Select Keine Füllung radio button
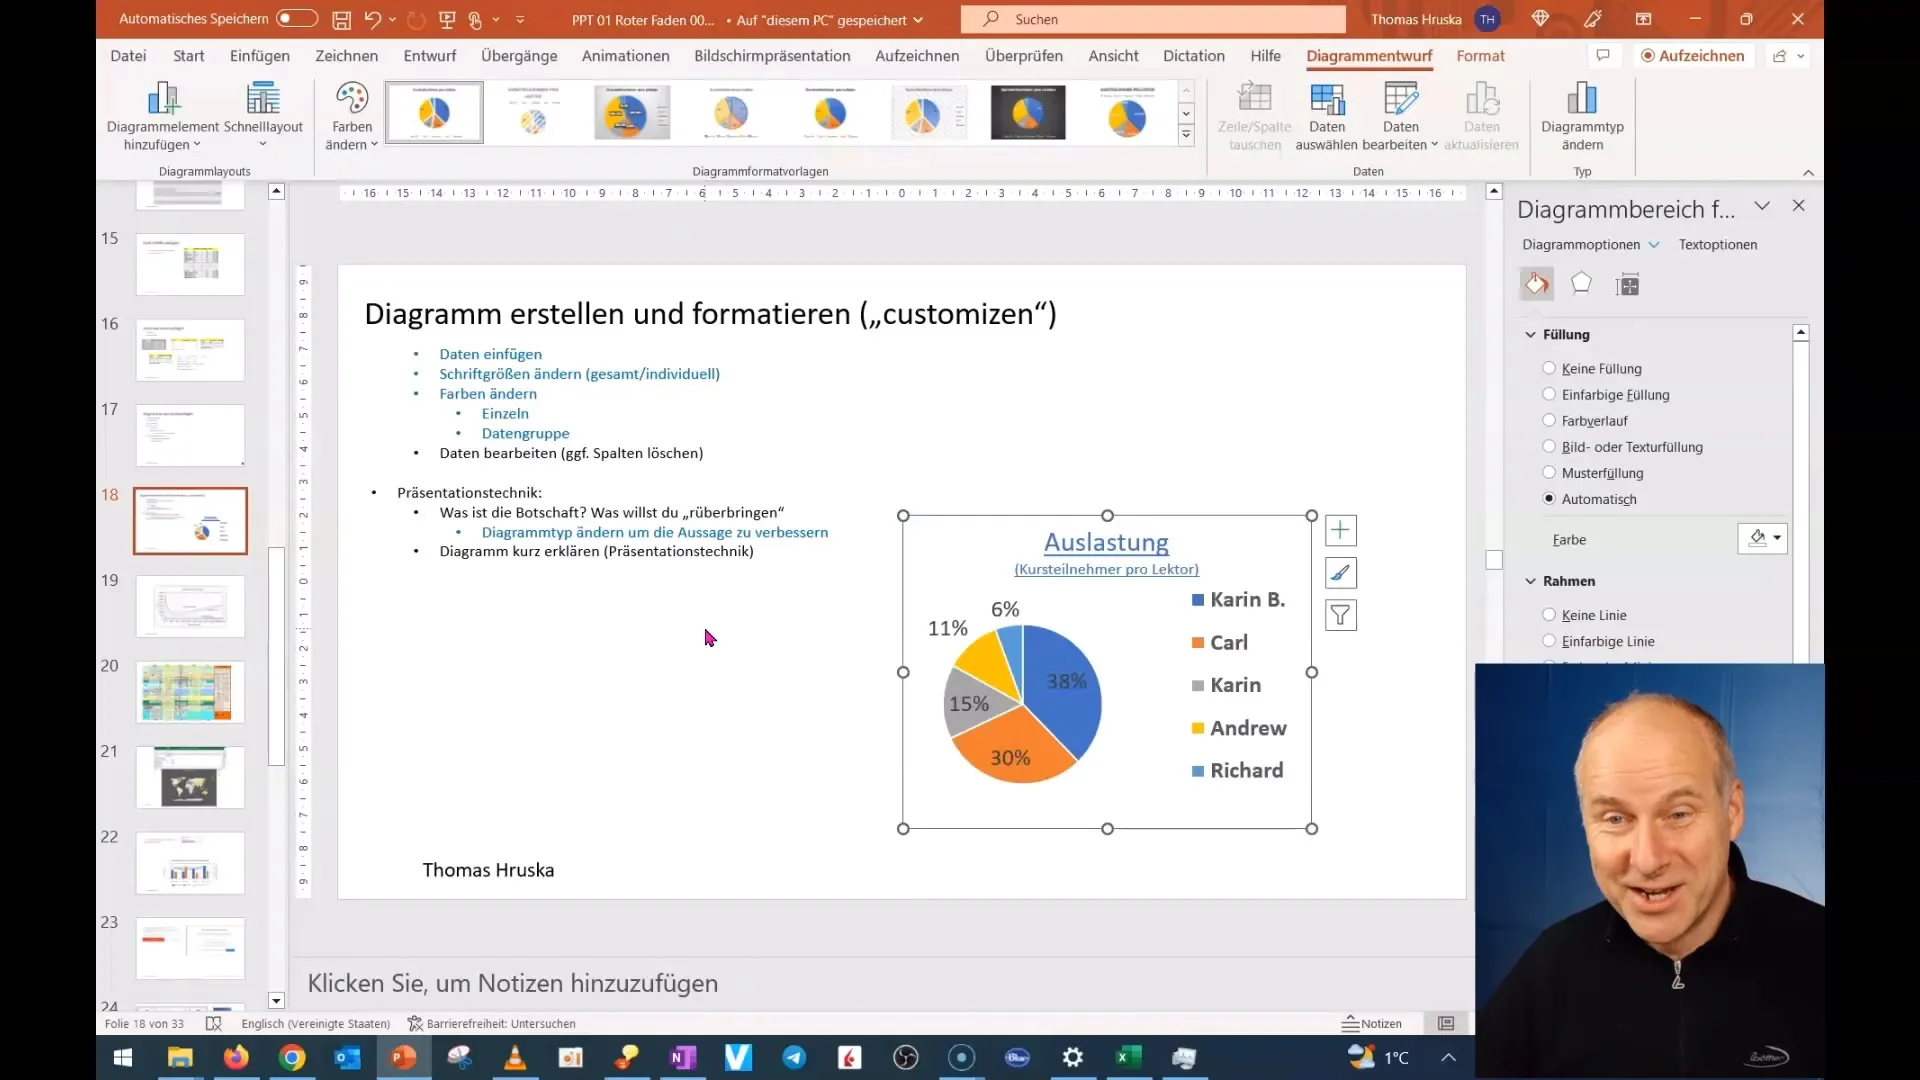 (x=1551, y=368)
